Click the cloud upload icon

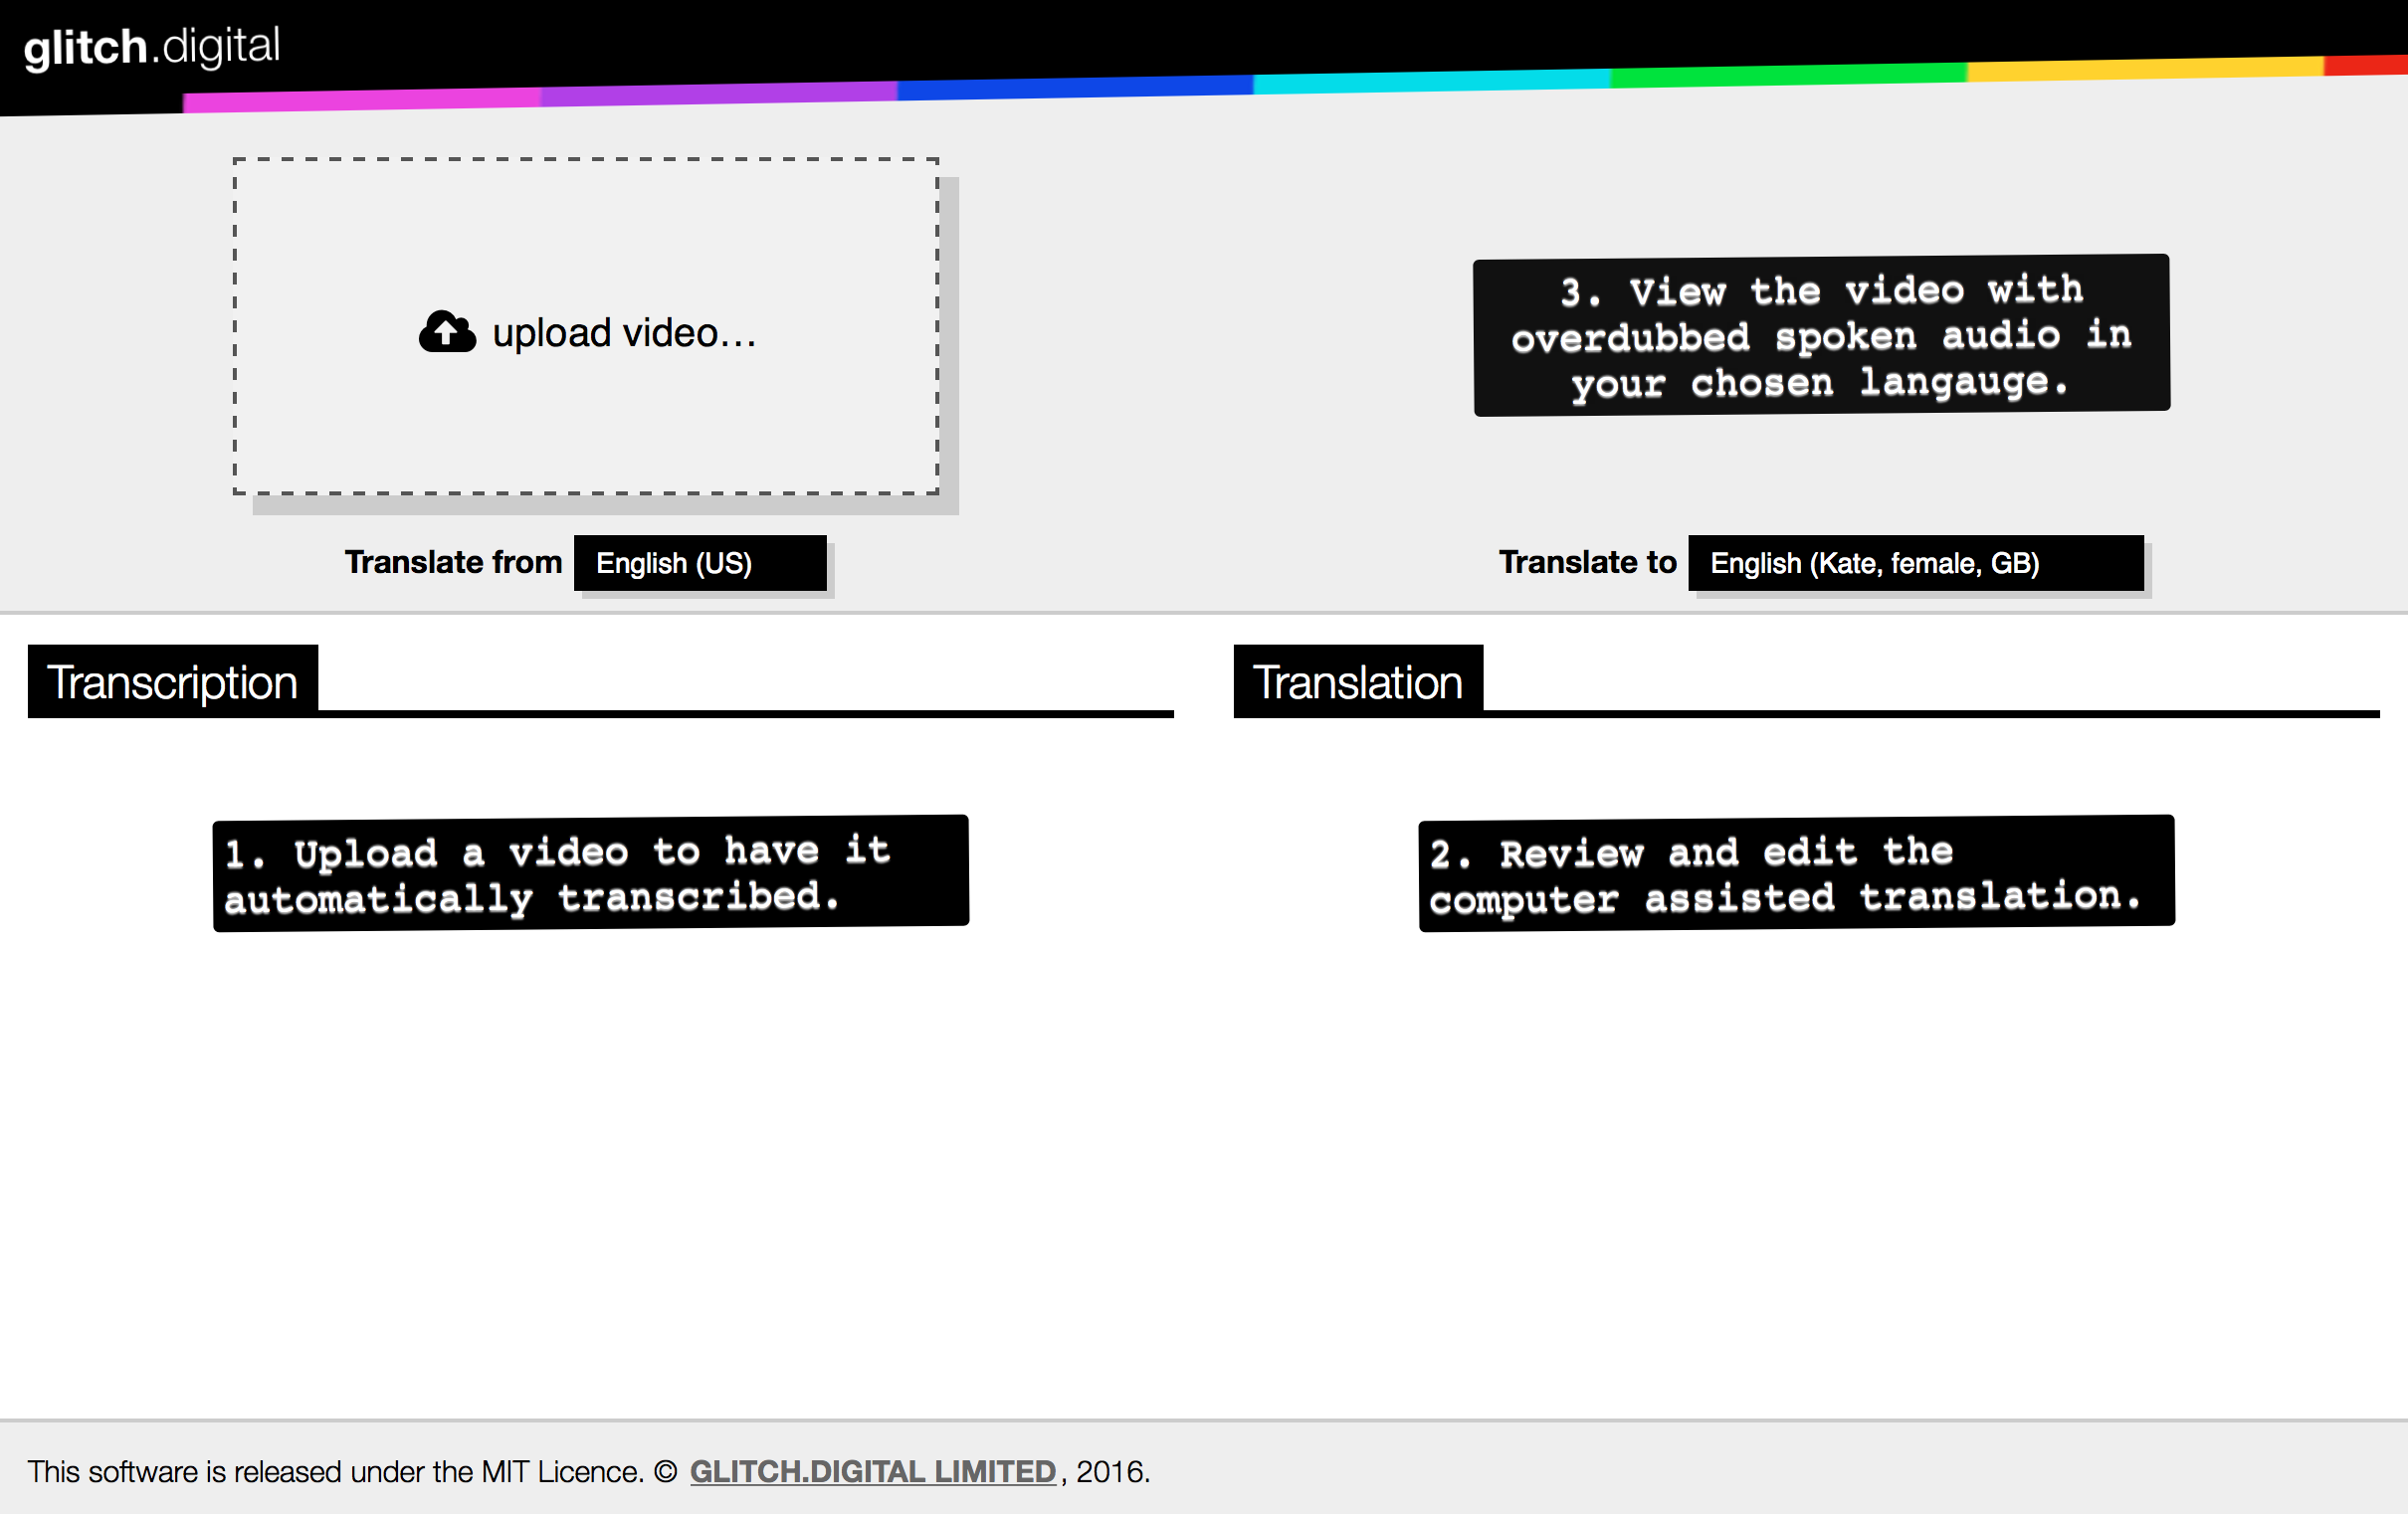click(446, 332)
